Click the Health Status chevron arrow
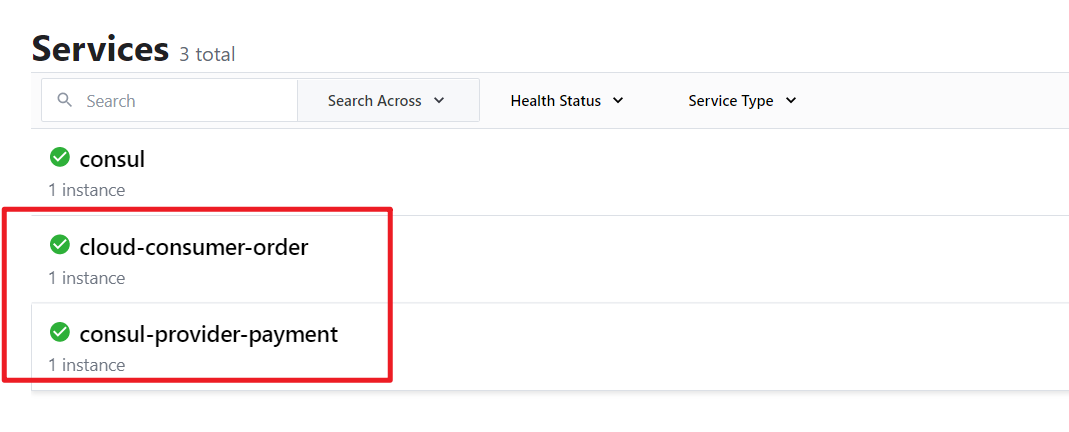 [618, 101]
